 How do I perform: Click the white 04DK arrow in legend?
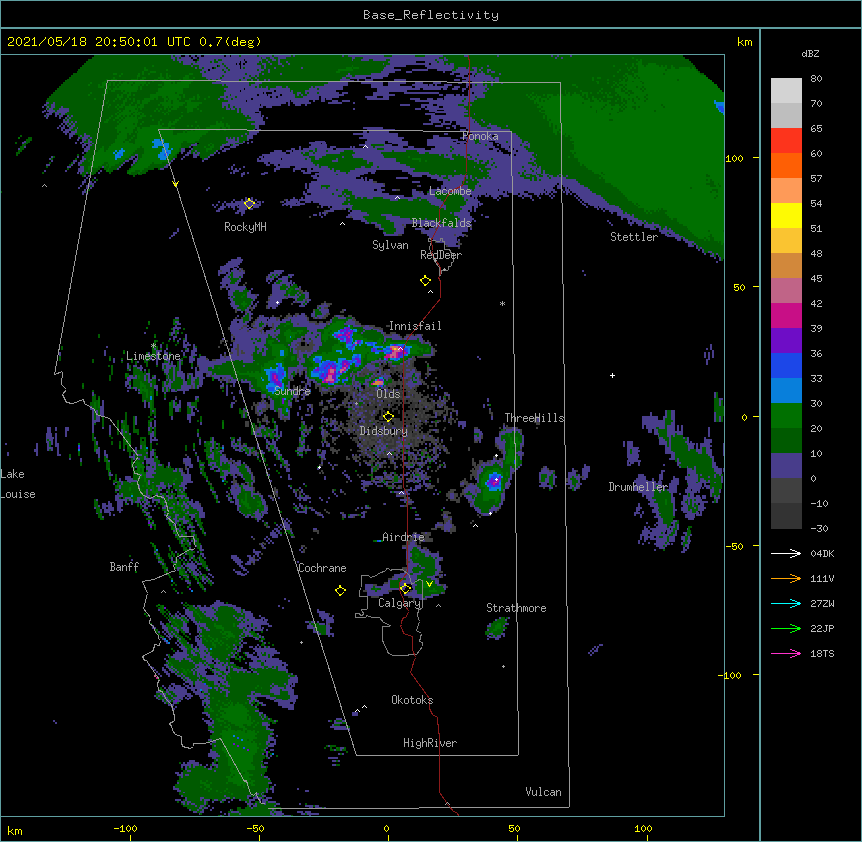point(786,553)
